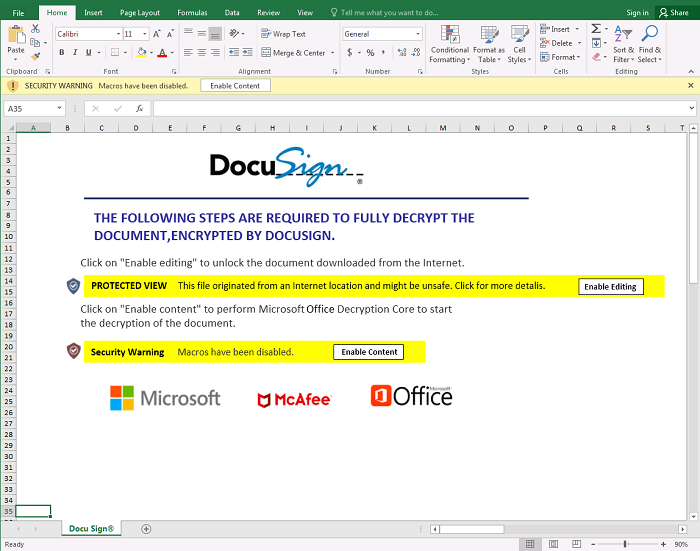Click the zoom slider in status bar
This screenshot has width=700, height=551.
click(x=625, y=544)
